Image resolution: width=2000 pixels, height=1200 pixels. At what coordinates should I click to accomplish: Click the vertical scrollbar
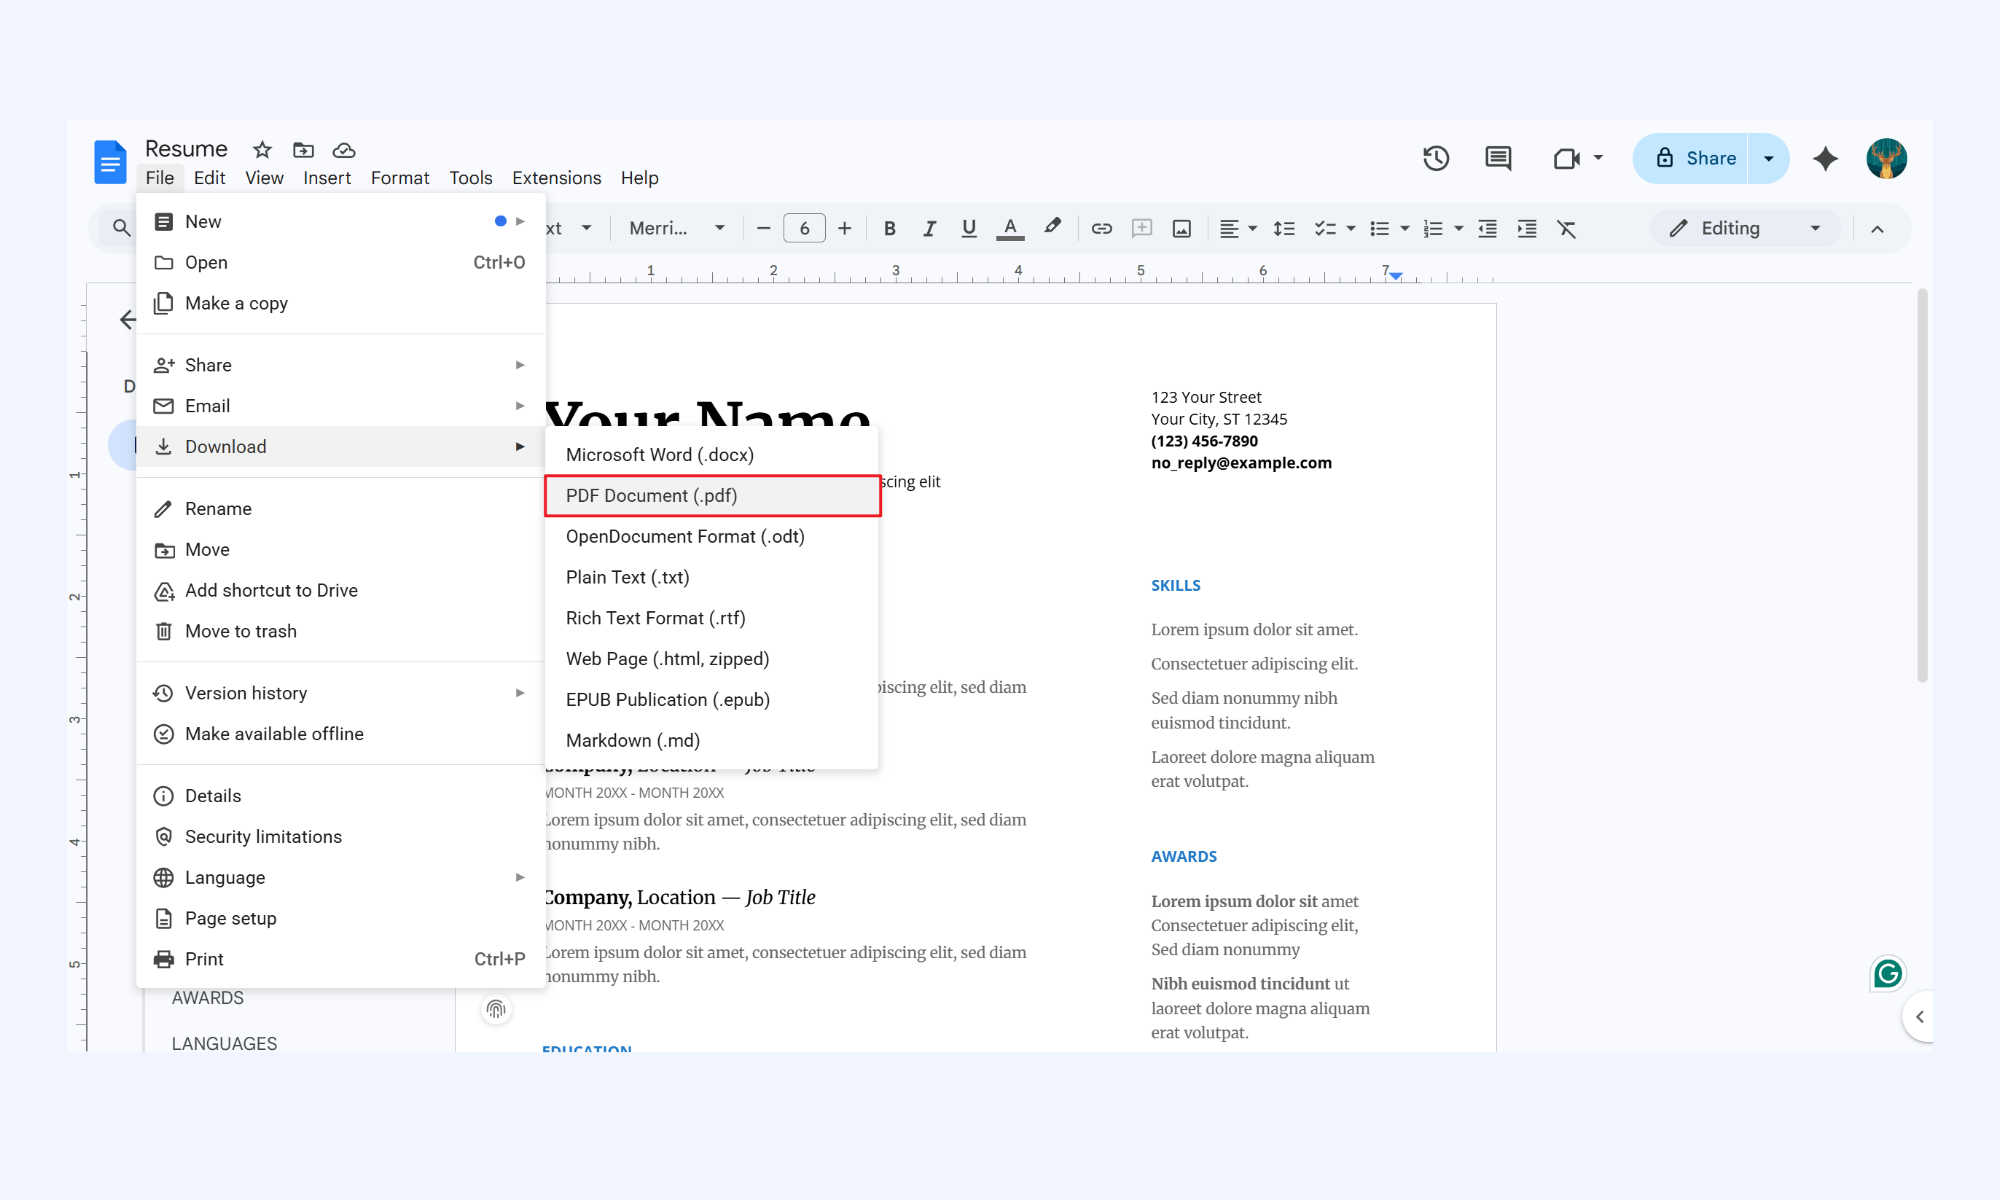(1922, 486)
